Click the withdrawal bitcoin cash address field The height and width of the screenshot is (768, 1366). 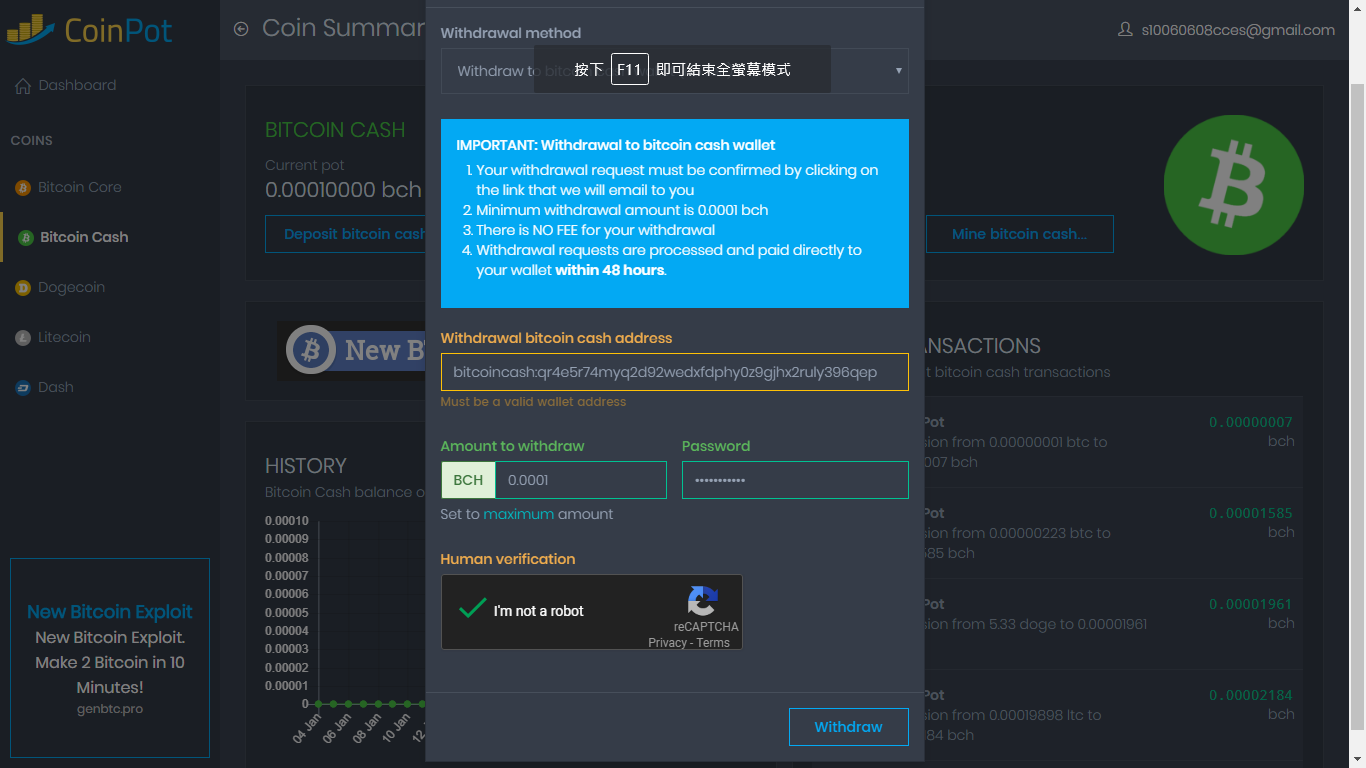tap(674, 372)
